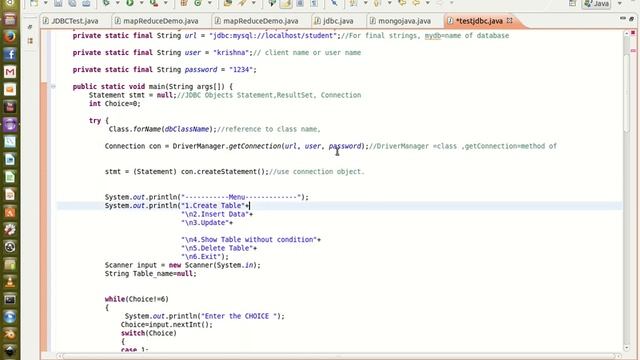Click the lower orange view icon in left trim
The width and height of the screenshot is (640, 360).
30,41
